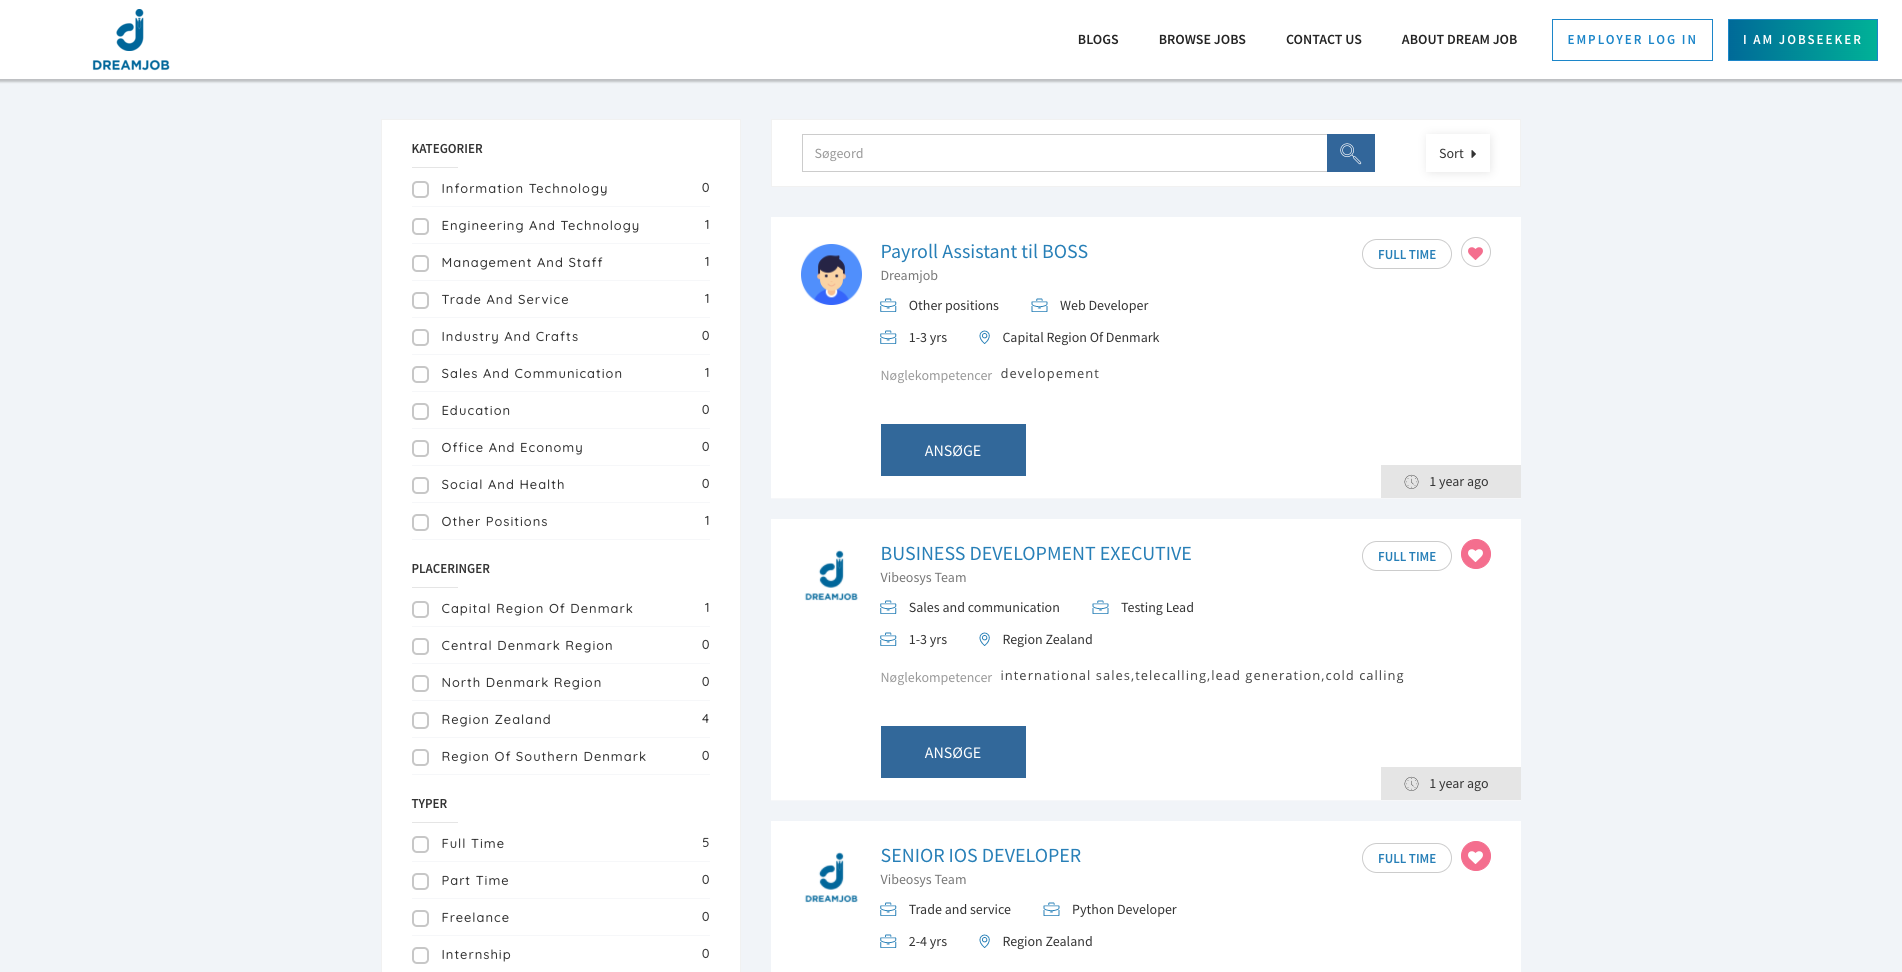This screenshot has width=1902, height=972.
Task: Go to the Blogs menu item
Action: pyautogui.click(x=1098, y=40)
